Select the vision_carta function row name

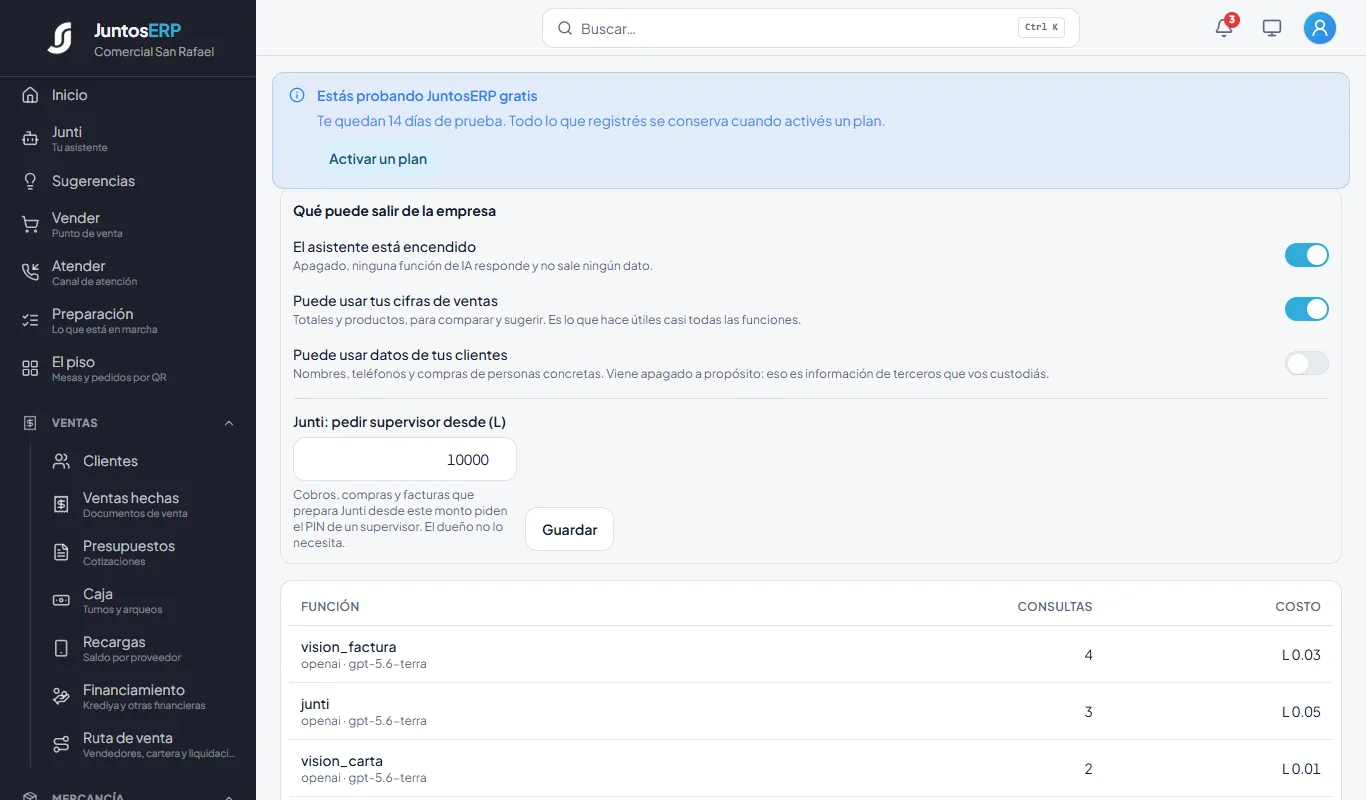point(342,761)
